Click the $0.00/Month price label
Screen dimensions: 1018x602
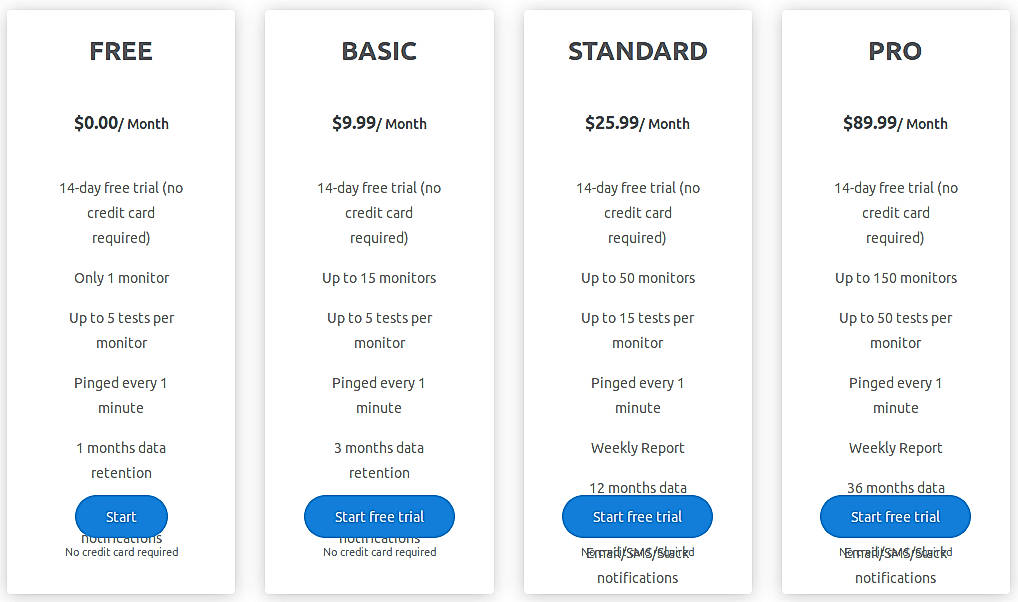pos(121,122)
